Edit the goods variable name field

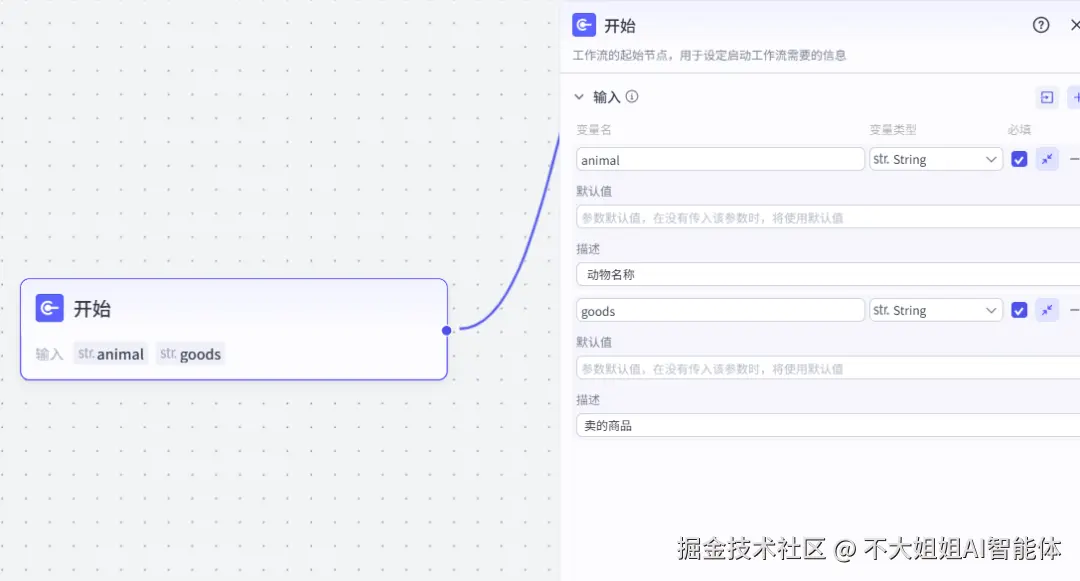[x=720, y=310]
